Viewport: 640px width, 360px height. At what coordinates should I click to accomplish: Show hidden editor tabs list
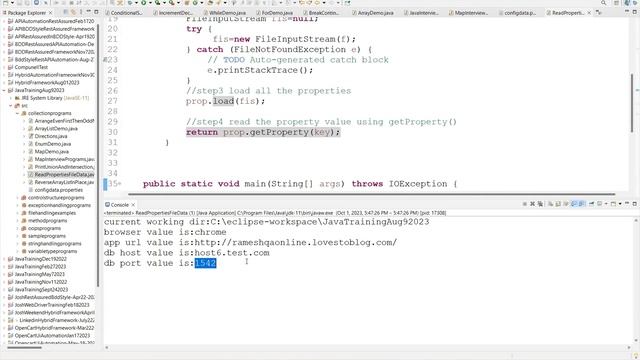(599, 13)
